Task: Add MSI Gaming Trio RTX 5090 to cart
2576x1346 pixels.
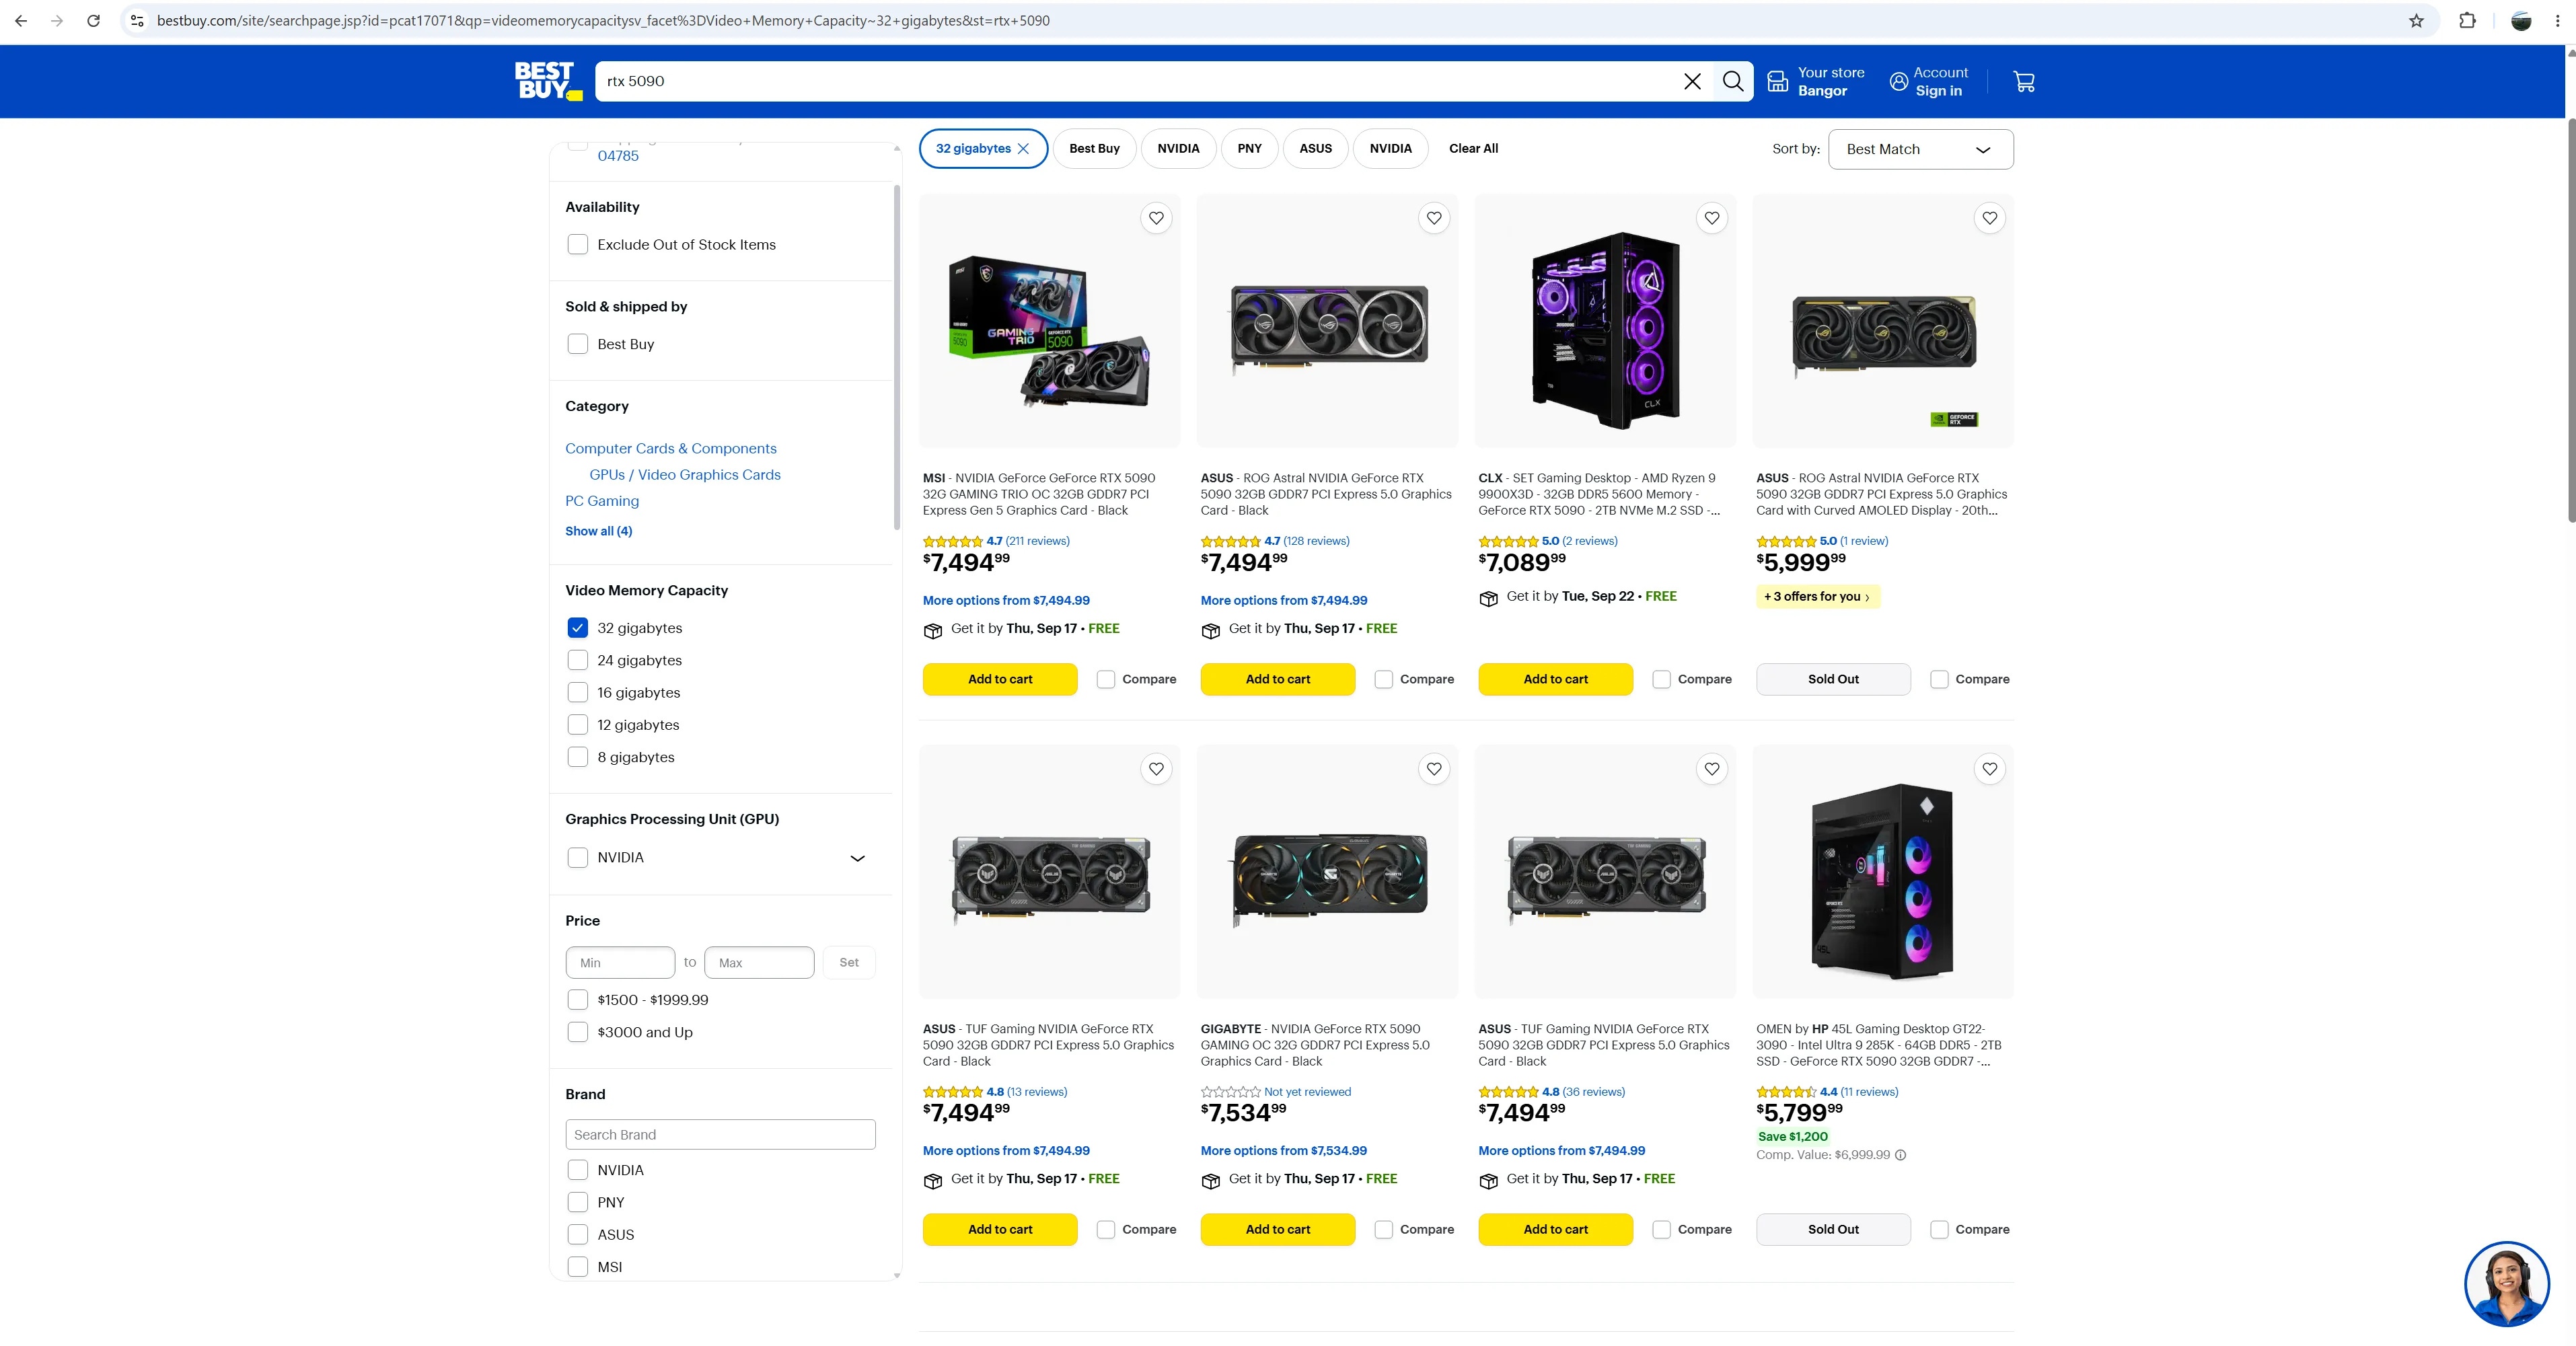Action: 1000,679
